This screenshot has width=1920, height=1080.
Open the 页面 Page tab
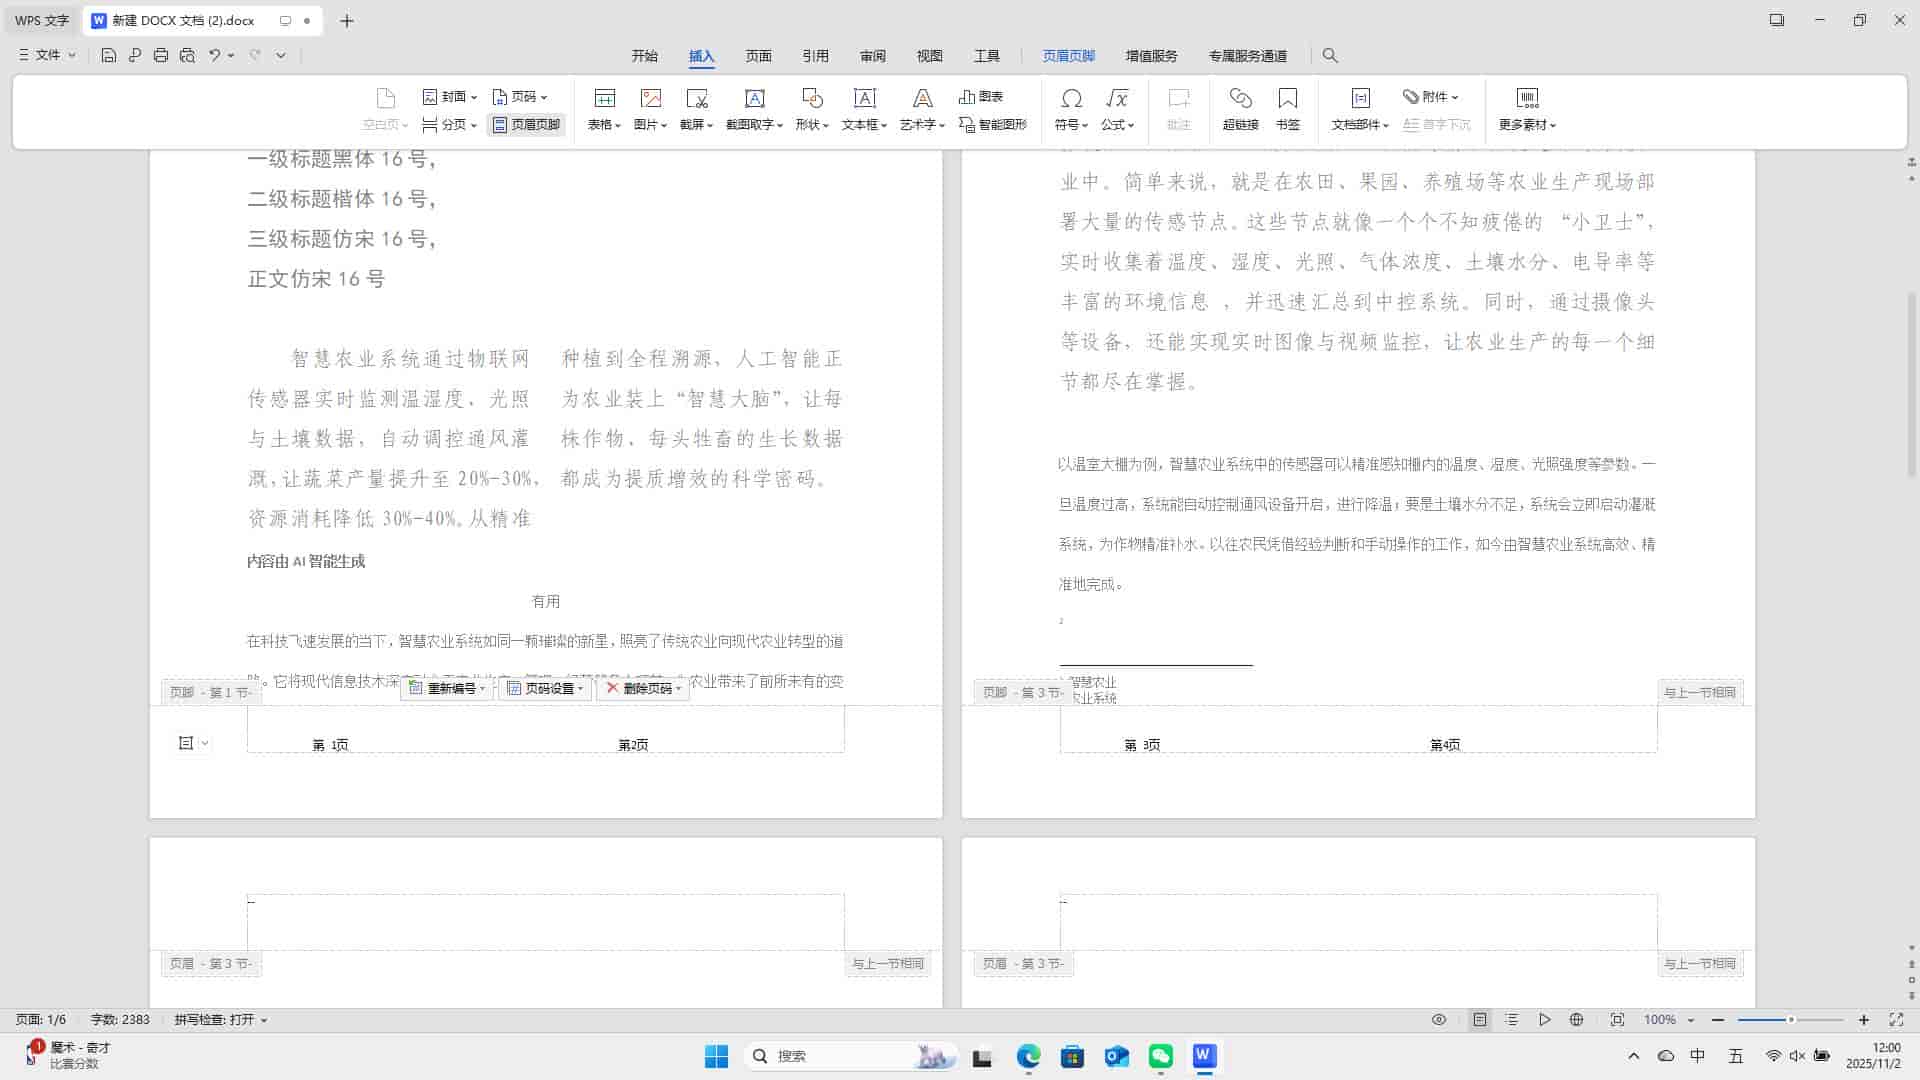[759, 56]
